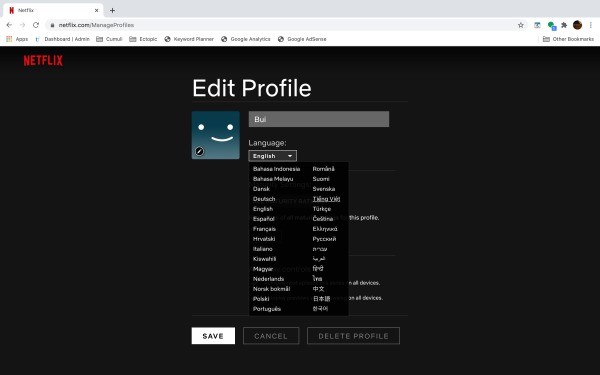Open Apps bookmark shortcut
This screenshot has height=375, width=600.
click(x=17, y=39)
